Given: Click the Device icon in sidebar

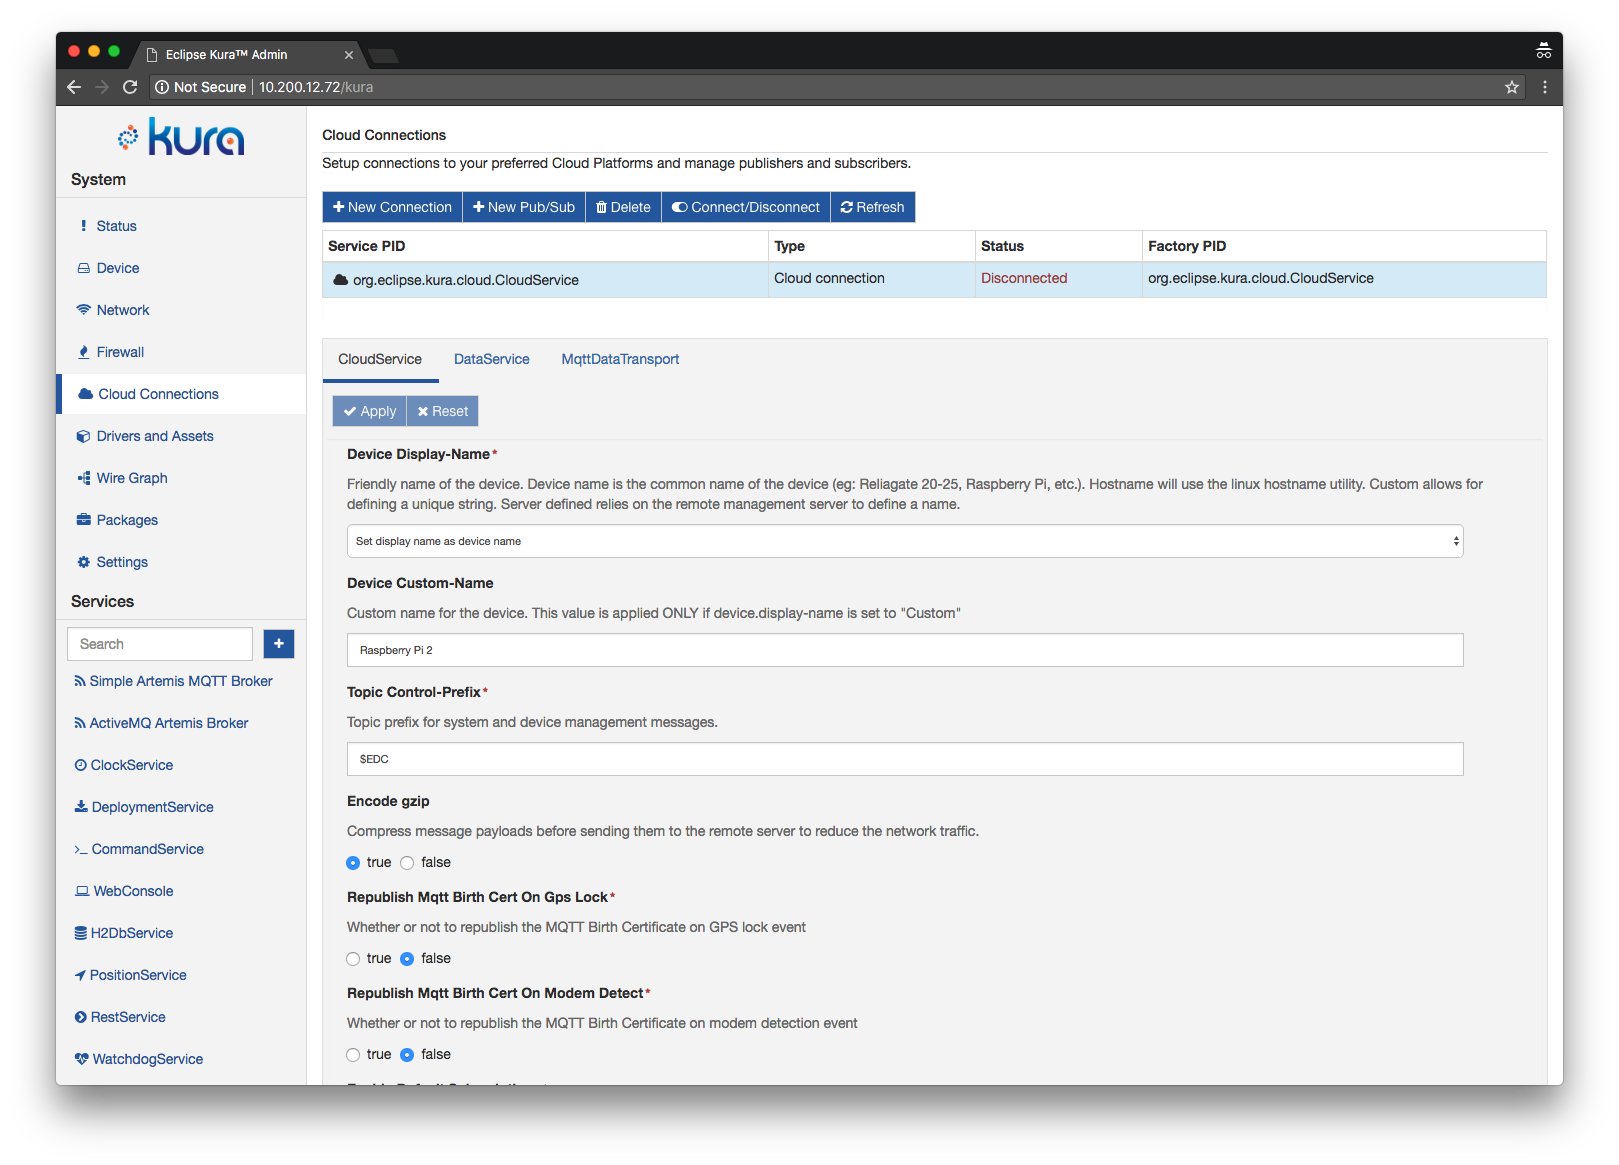Looking at the screenshot, I should point(84,268).
